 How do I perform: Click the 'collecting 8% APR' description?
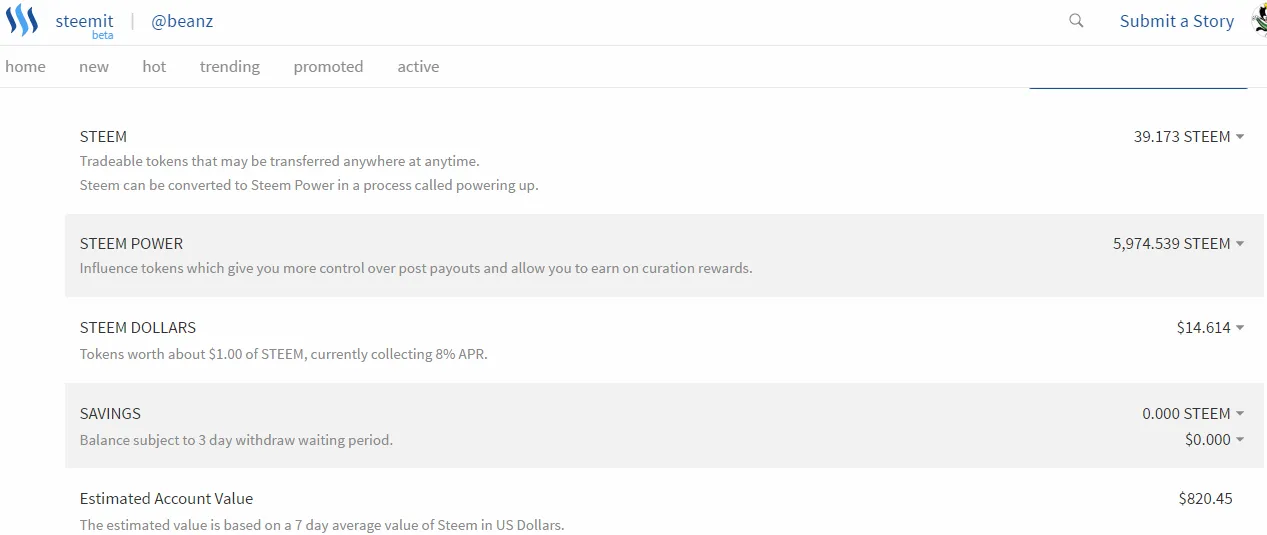point(284,354)
